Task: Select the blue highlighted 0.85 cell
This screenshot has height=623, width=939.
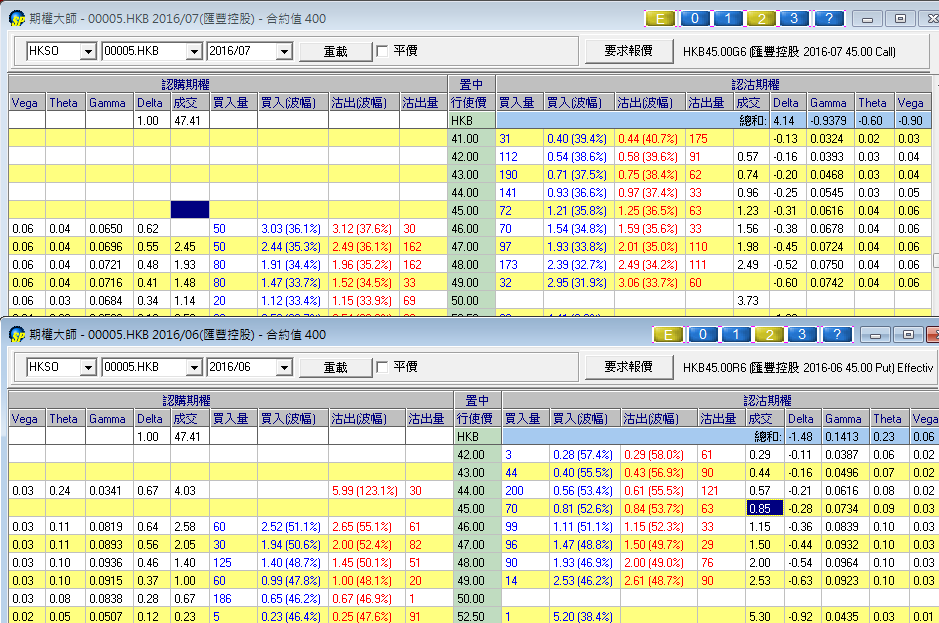Action: (x=765, y=507)
